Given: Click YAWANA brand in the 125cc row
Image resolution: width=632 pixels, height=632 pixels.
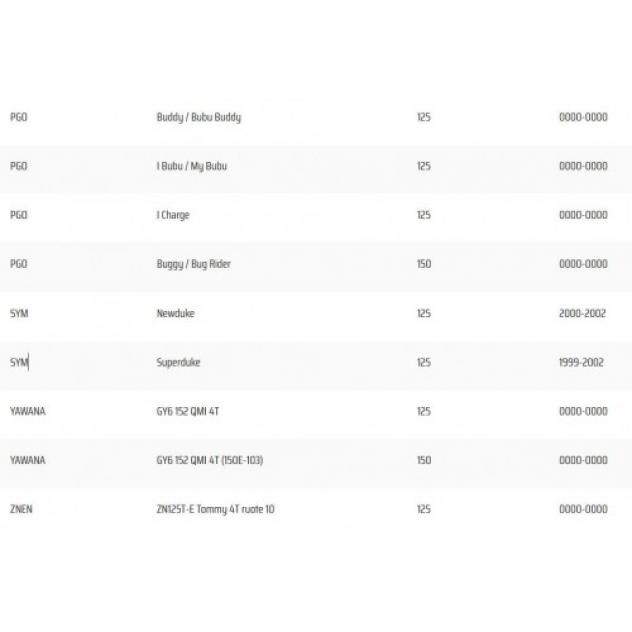Looking at the screenshot, I should point(28,411).
